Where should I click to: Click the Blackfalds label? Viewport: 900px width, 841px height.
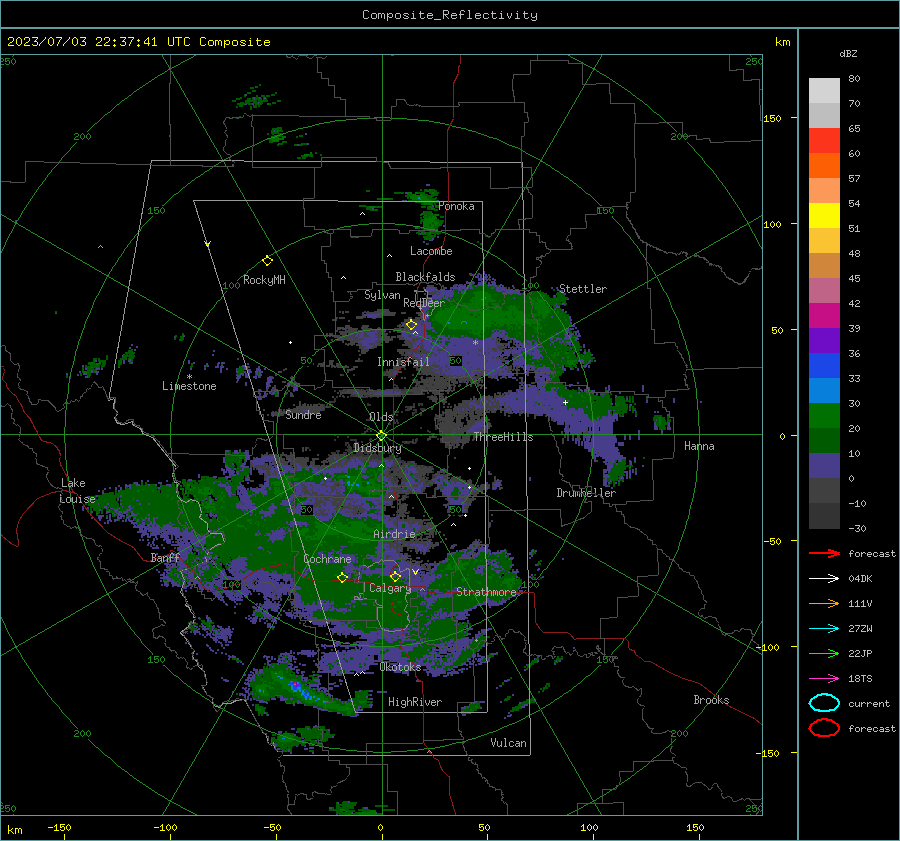click(425, 277)
